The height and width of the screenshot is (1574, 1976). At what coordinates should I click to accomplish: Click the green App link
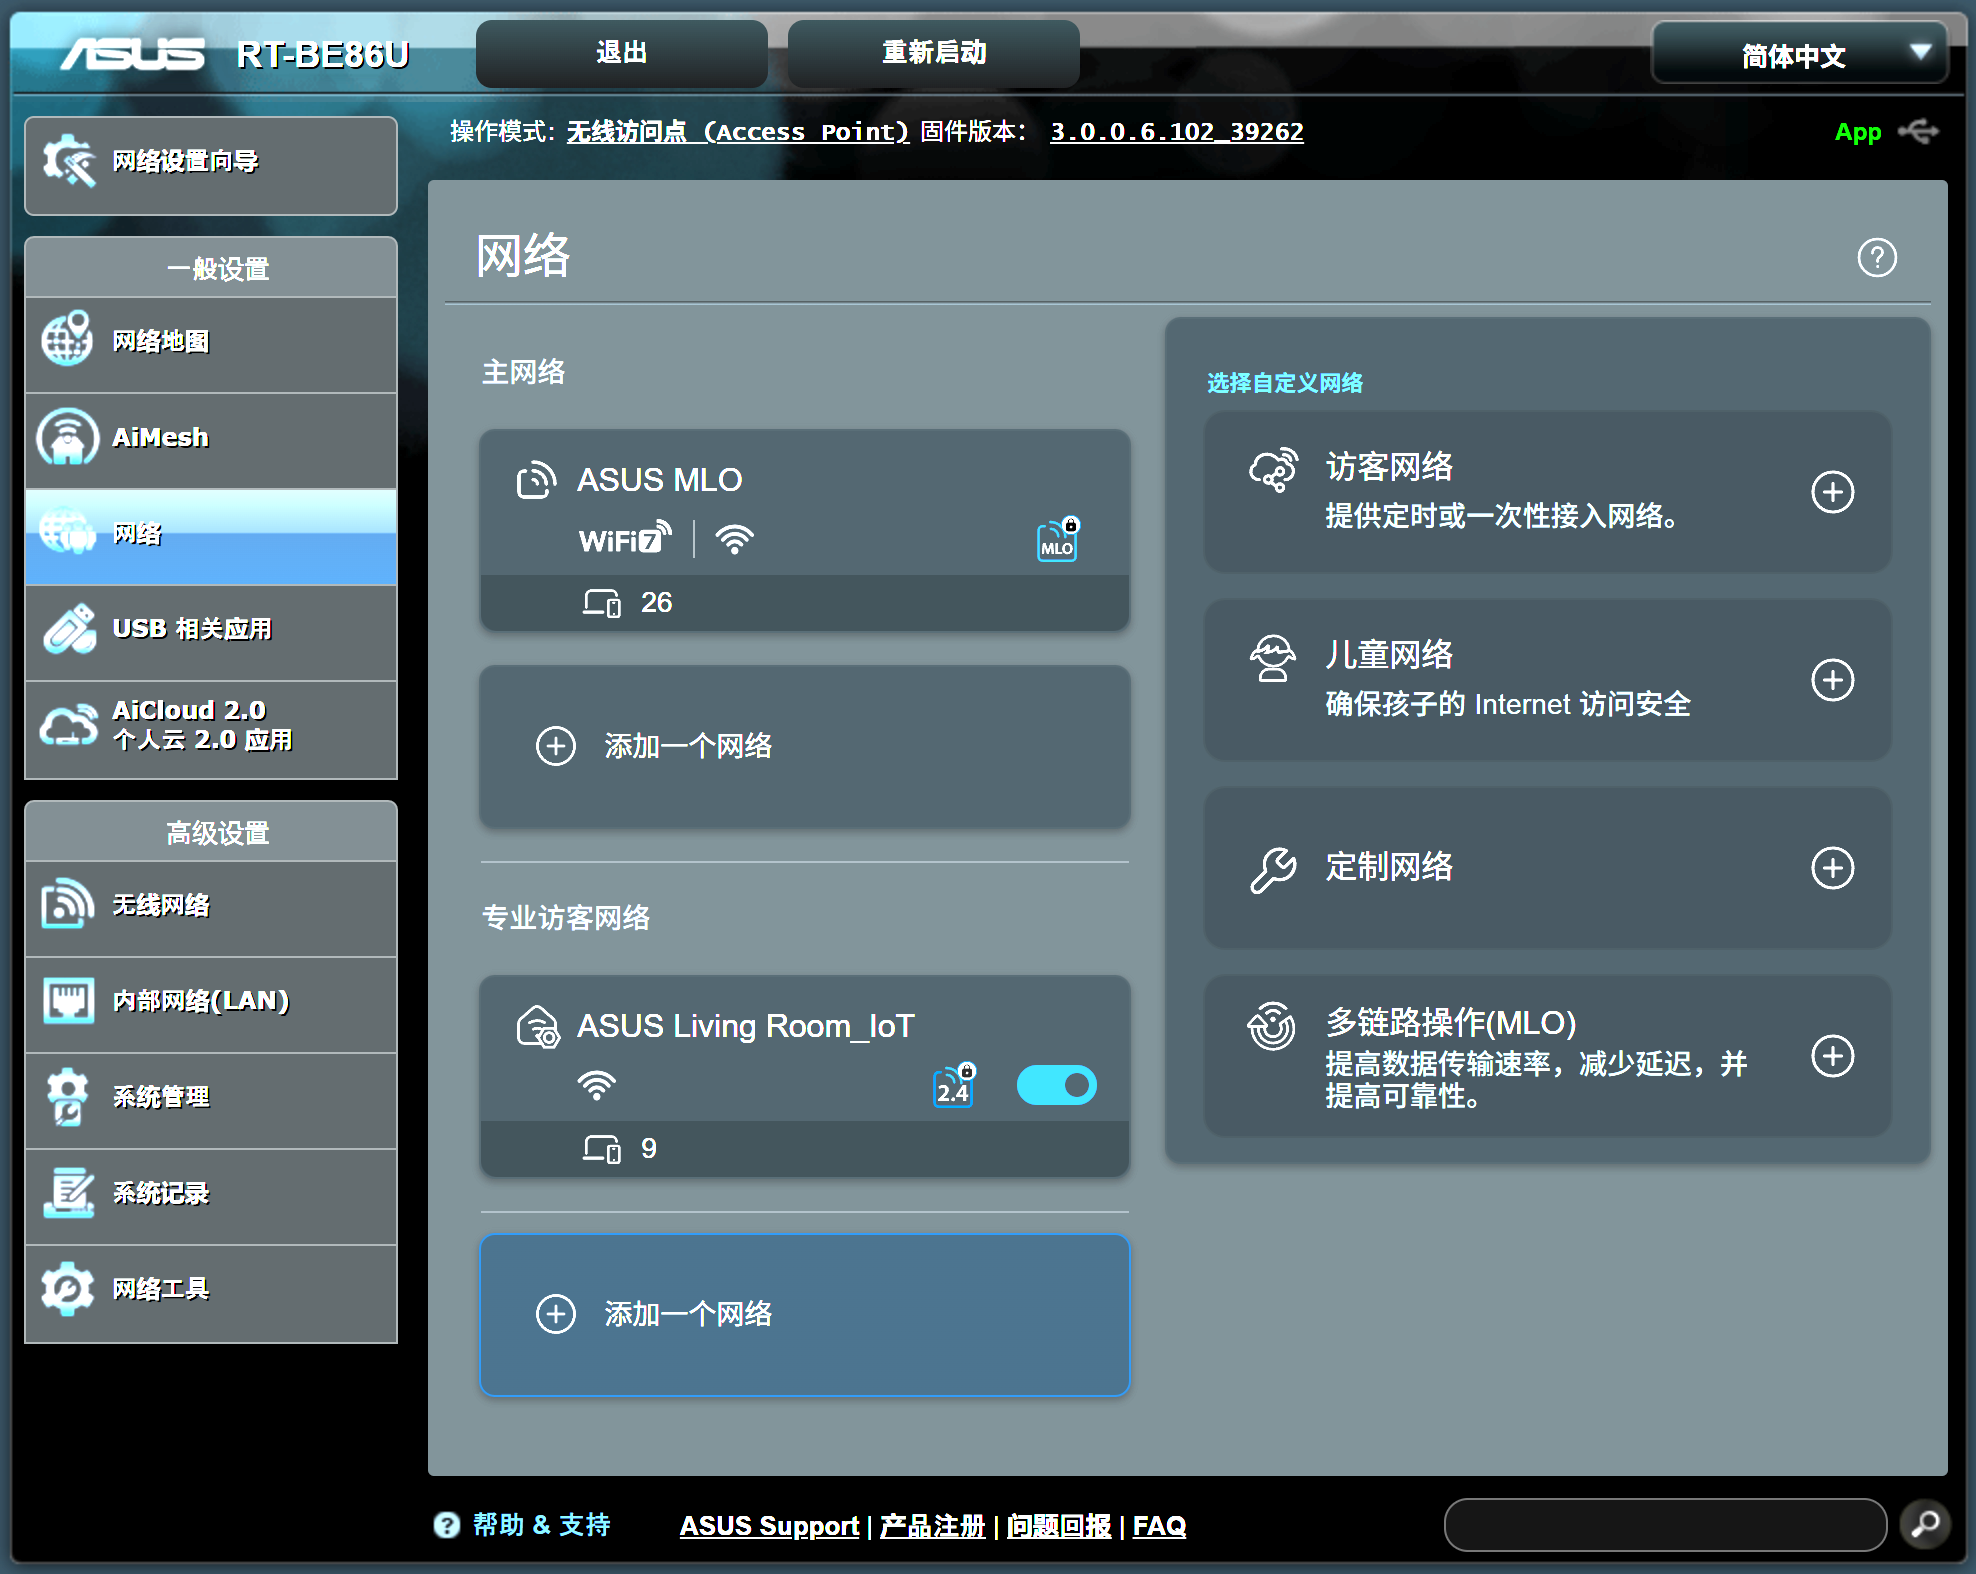[x=1857, y=132]
